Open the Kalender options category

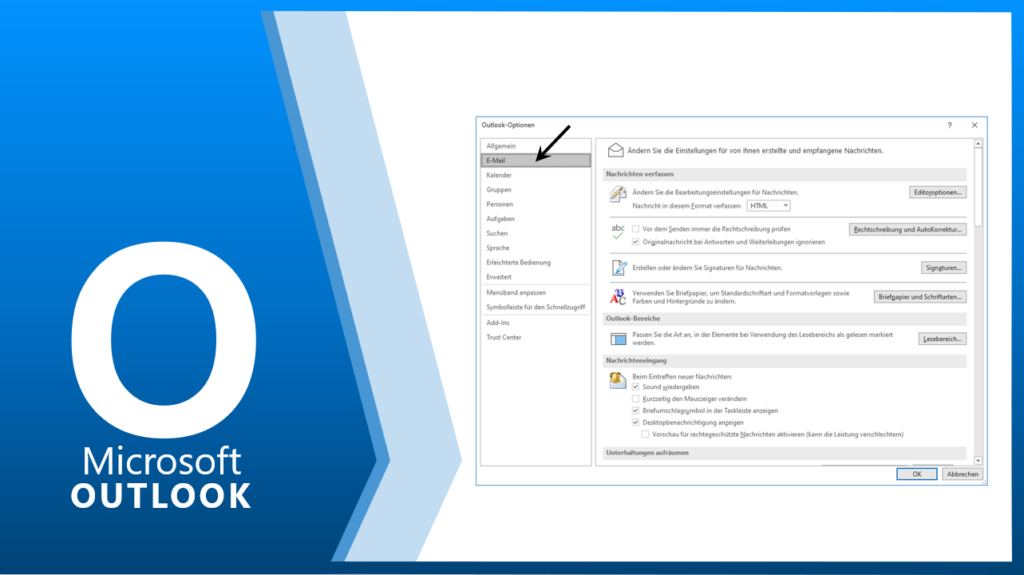[536, 175]
